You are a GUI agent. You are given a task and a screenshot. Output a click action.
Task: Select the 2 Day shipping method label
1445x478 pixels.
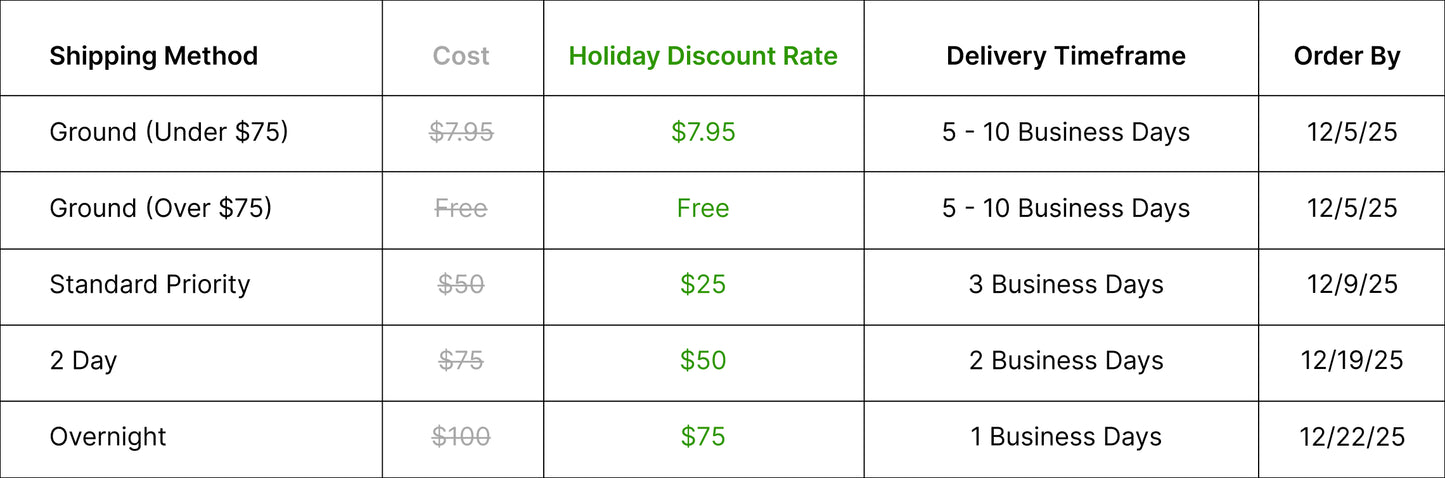83,361
